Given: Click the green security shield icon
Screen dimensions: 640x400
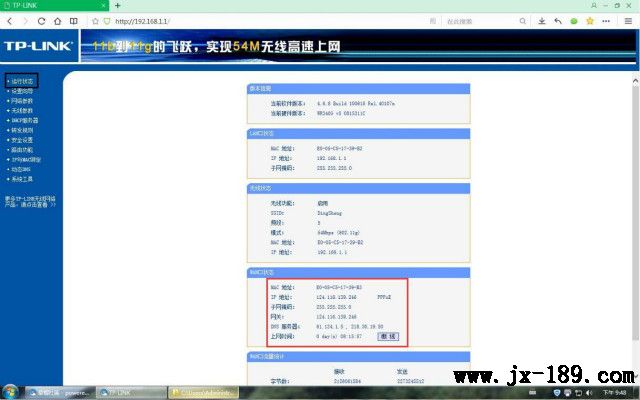Looking at the screenshot, I should [x=107, y=21].
